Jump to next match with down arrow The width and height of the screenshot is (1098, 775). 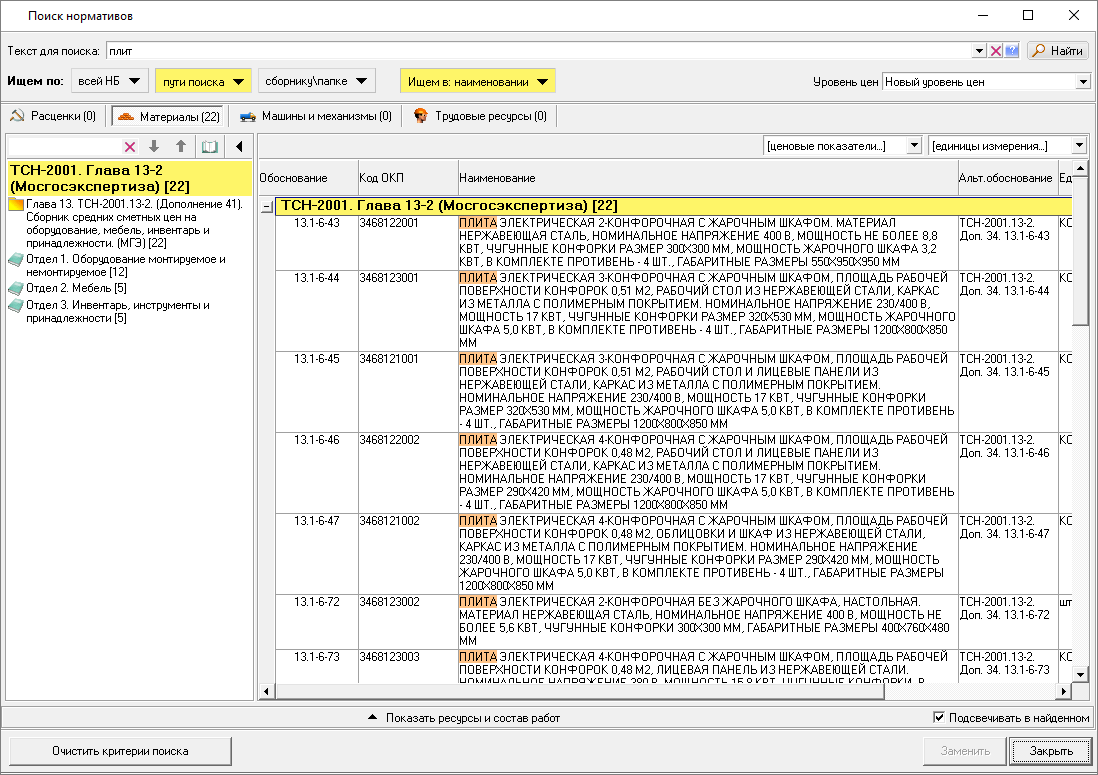154,147
